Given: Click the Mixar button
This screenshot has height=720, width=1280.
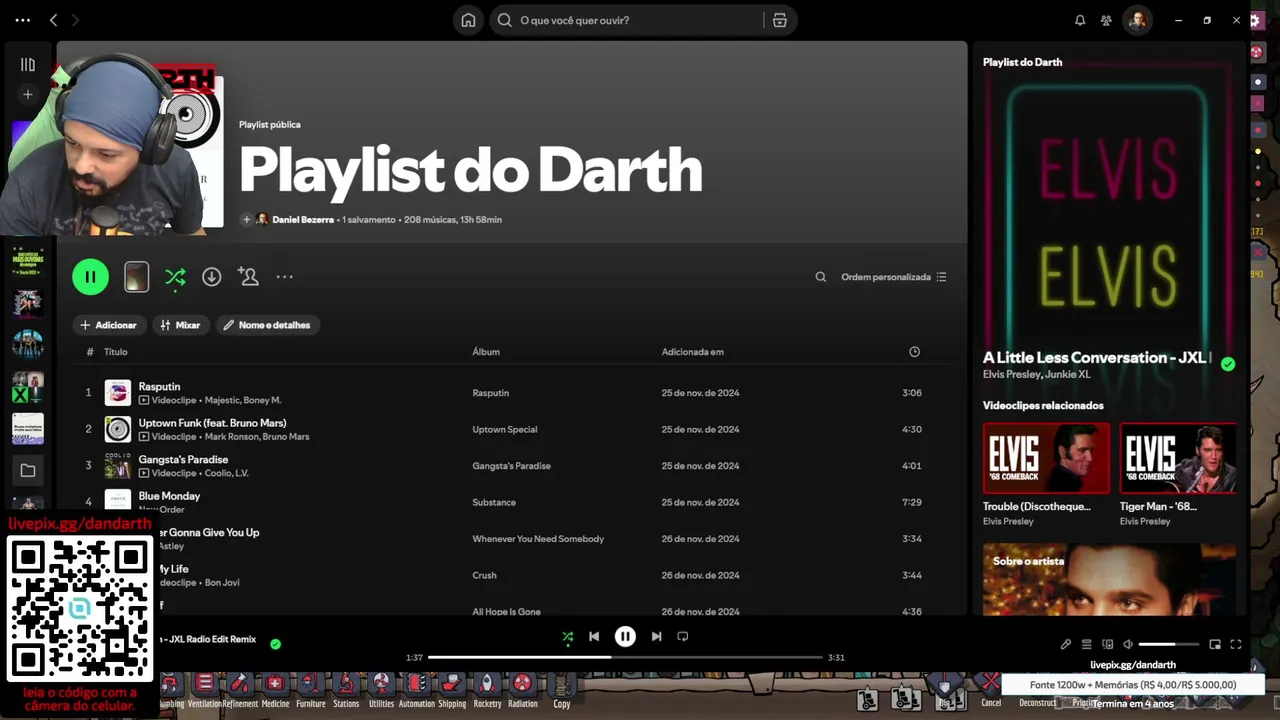Looking at the screenshot, I should pyautogui.click(x=180, y=325).
